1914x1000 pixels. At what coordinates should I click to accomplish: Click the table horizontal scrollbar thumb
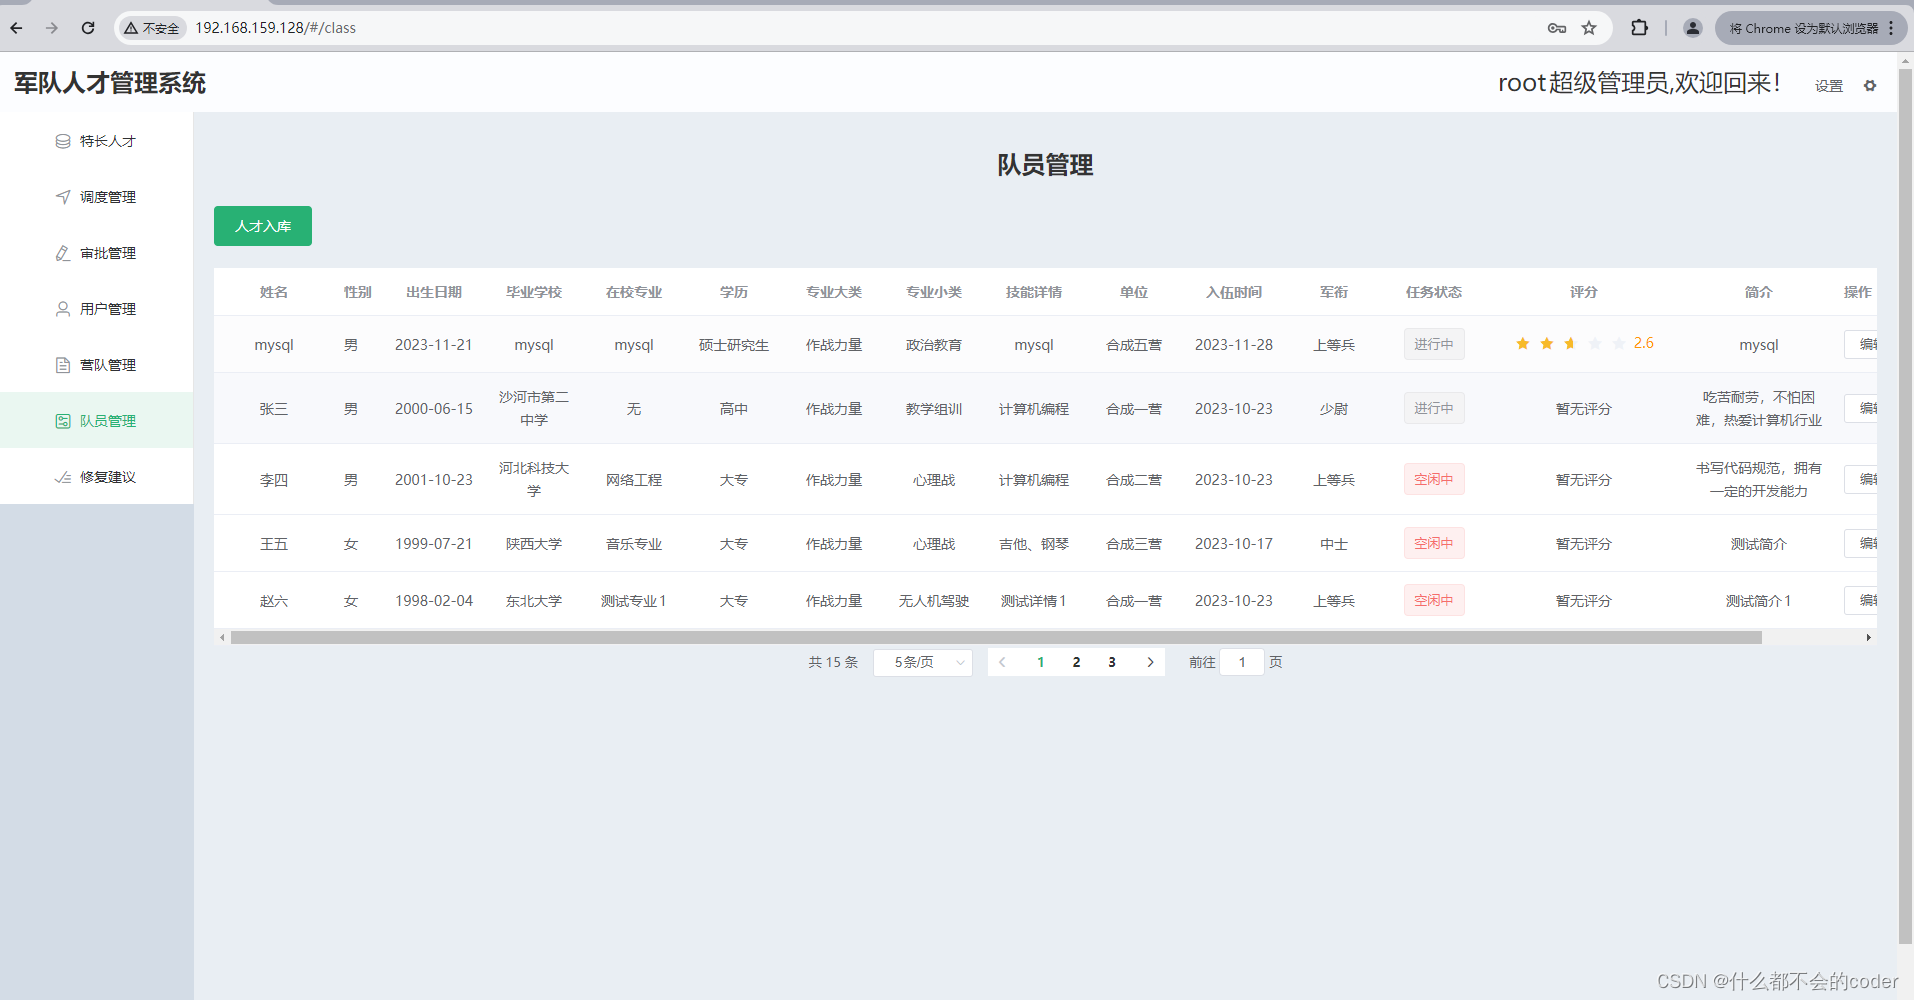click(x=996, y=637)
